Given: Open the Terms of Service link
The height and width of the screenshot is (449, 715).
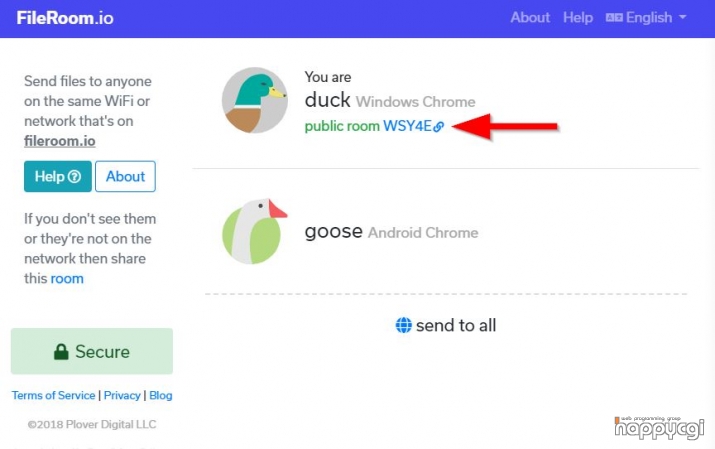Looking at the screenshot, I should (x=53, y=396).
